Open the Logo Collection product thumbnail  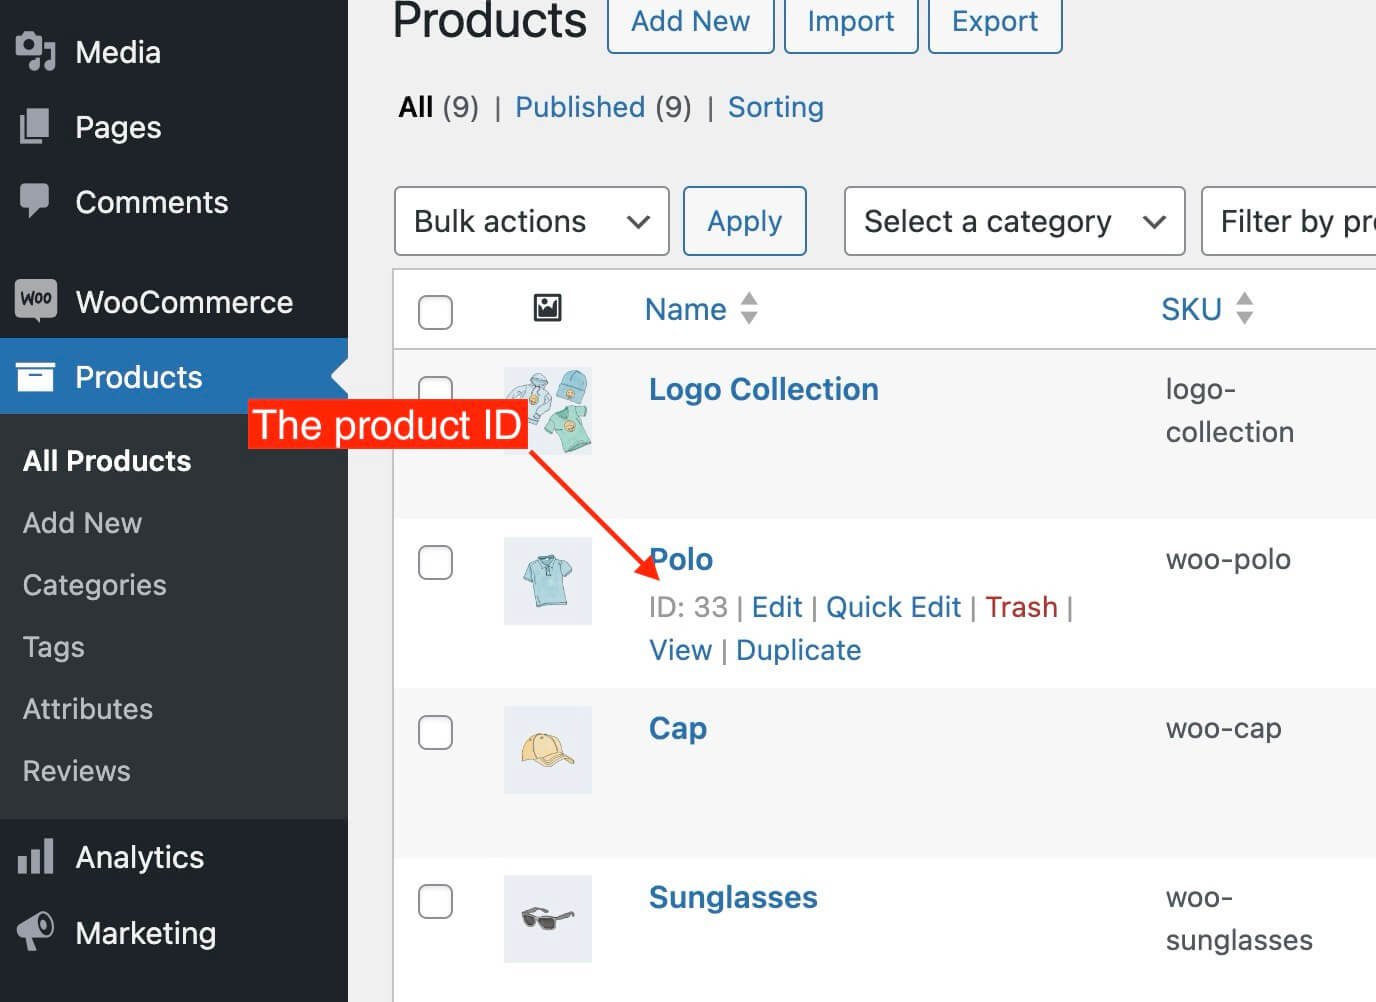click(548, 410)
